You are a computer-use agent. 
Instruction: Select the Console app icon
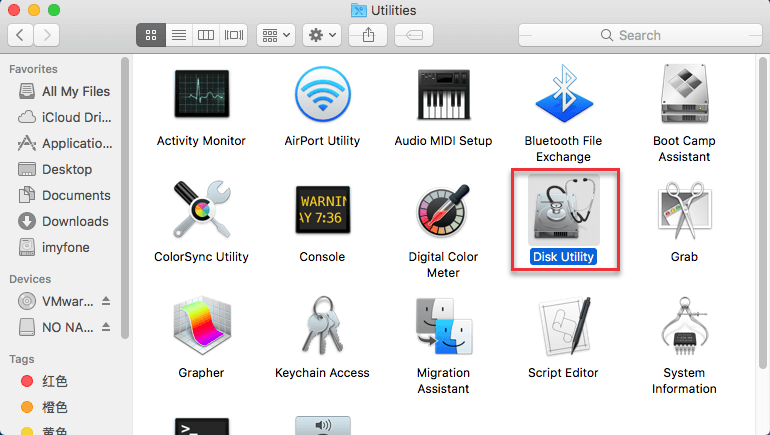(x=323, y=210)
